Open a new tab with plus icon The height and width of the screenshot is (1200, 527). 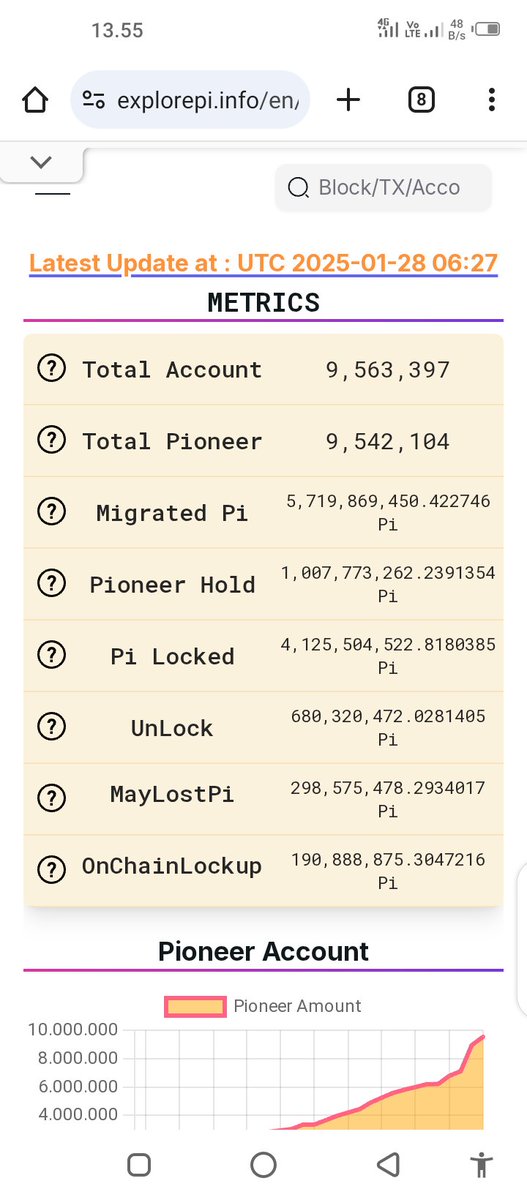(x=348, y=100)
